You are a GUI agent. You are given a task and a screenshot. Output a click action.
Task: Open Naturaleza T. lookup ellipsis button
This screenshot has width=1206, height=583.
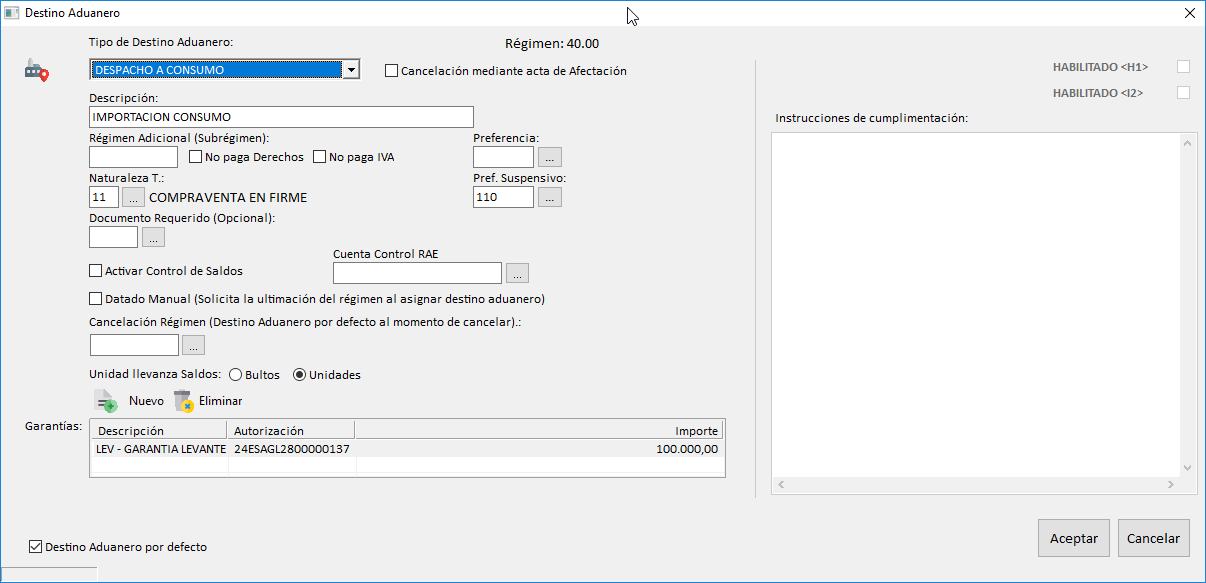click(134, 197)
